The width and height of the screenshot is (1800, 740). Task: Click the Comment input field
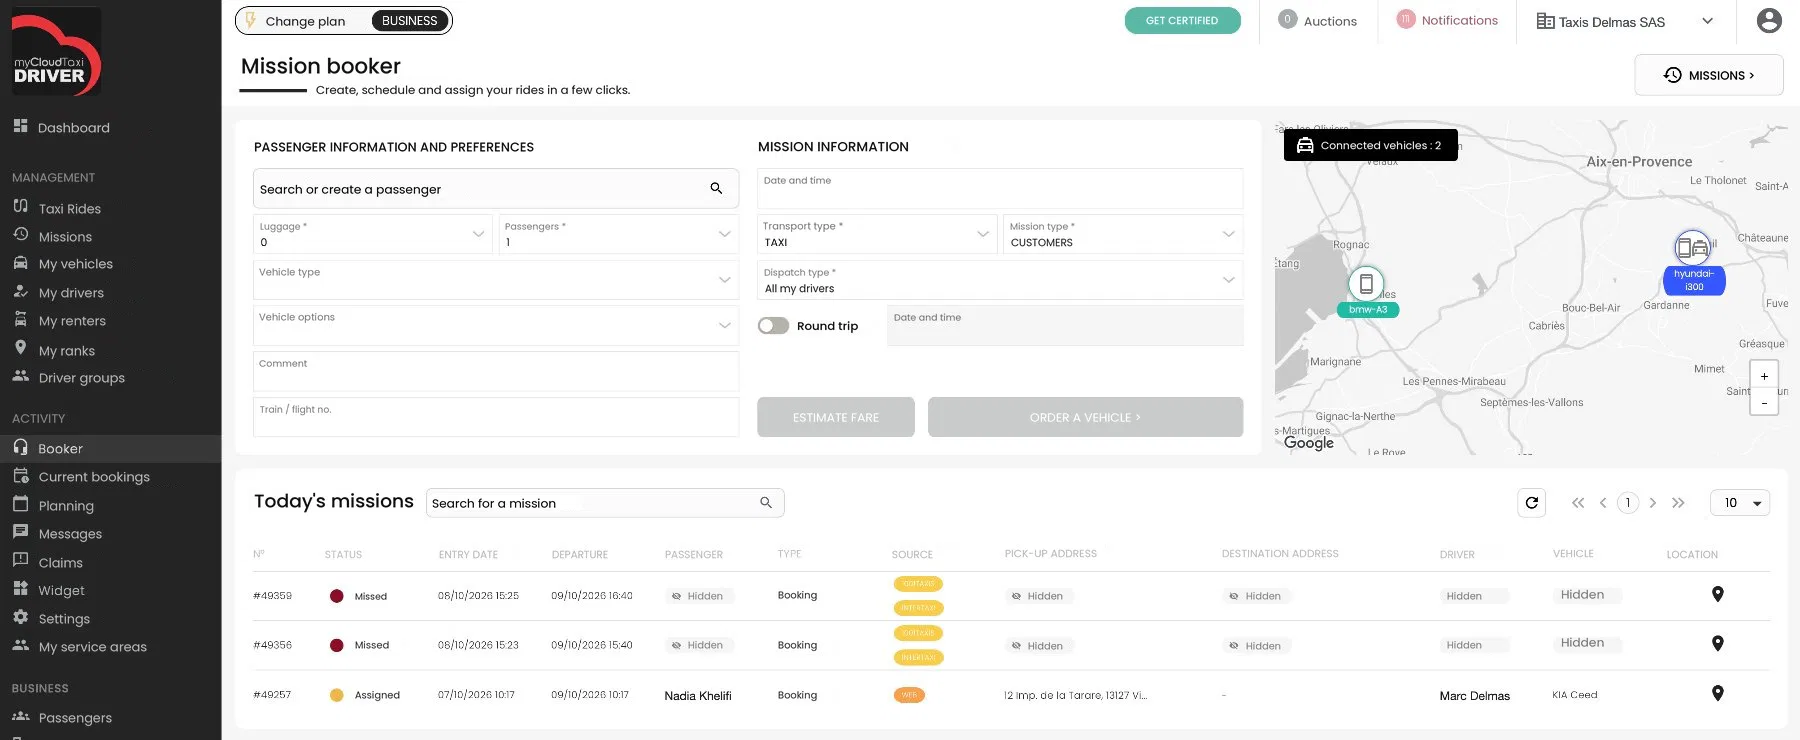496,371
